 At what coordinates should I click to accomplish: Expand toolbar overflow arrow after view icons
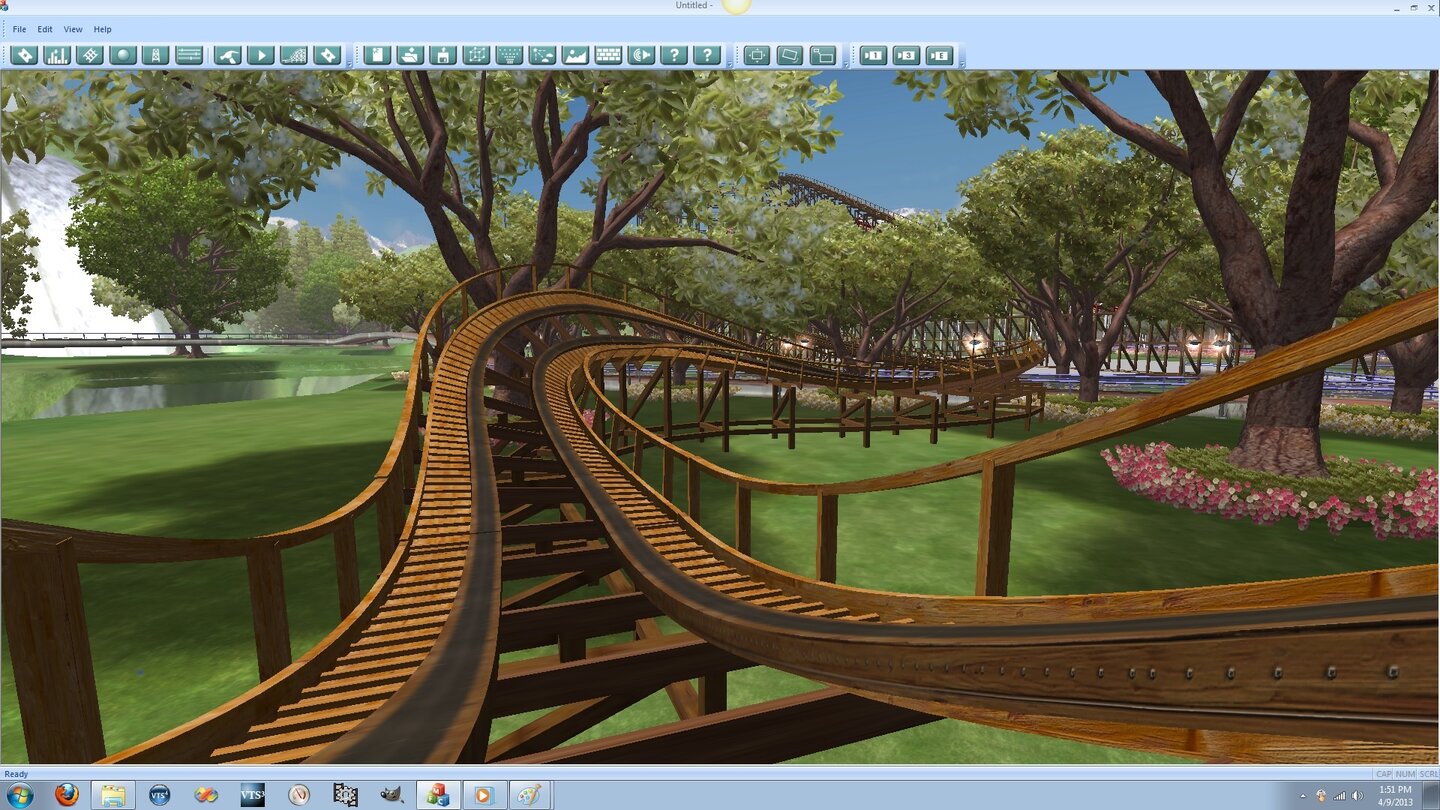(x=844, y=63)
